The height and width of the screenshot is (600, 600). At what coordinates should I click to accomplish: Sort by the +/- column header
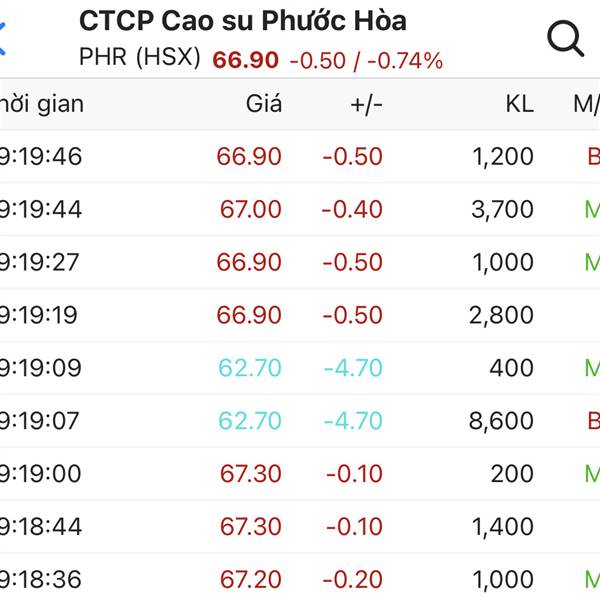click(366, 104)
